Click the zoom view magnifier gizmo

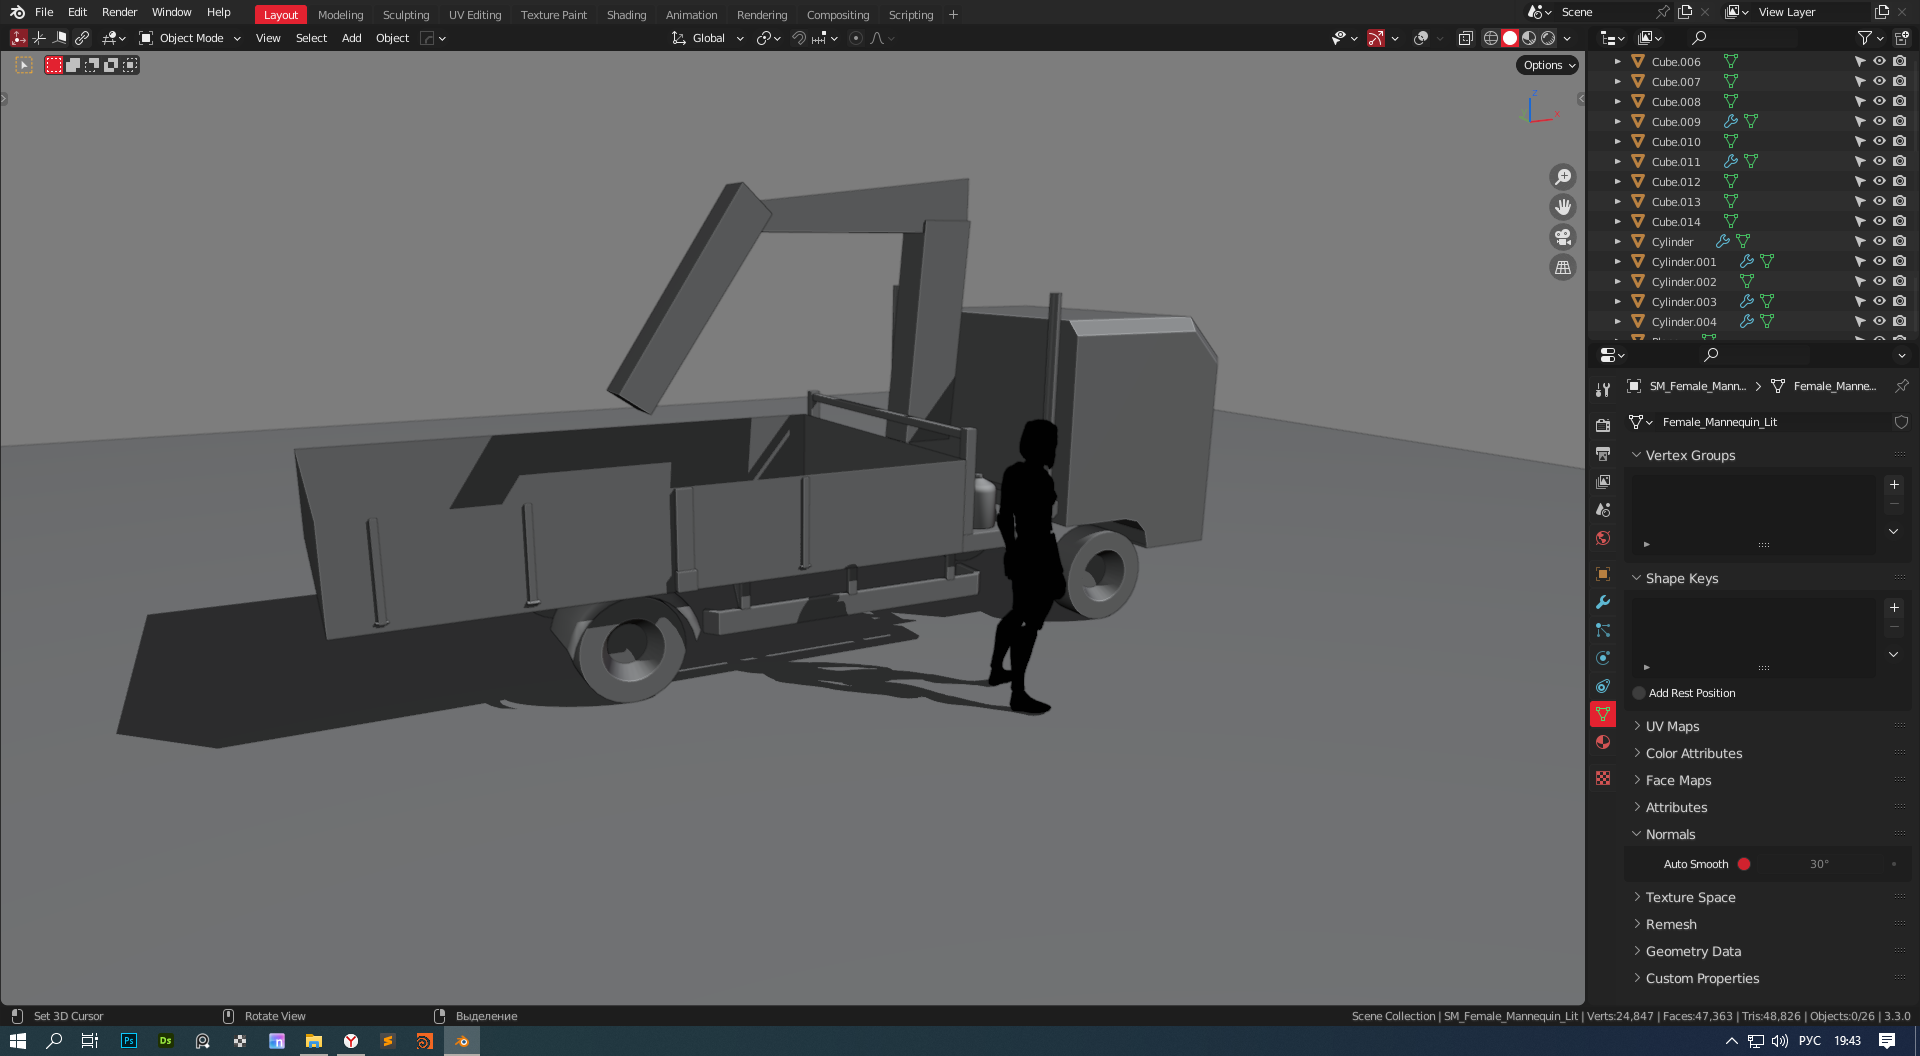[1562, 177]
